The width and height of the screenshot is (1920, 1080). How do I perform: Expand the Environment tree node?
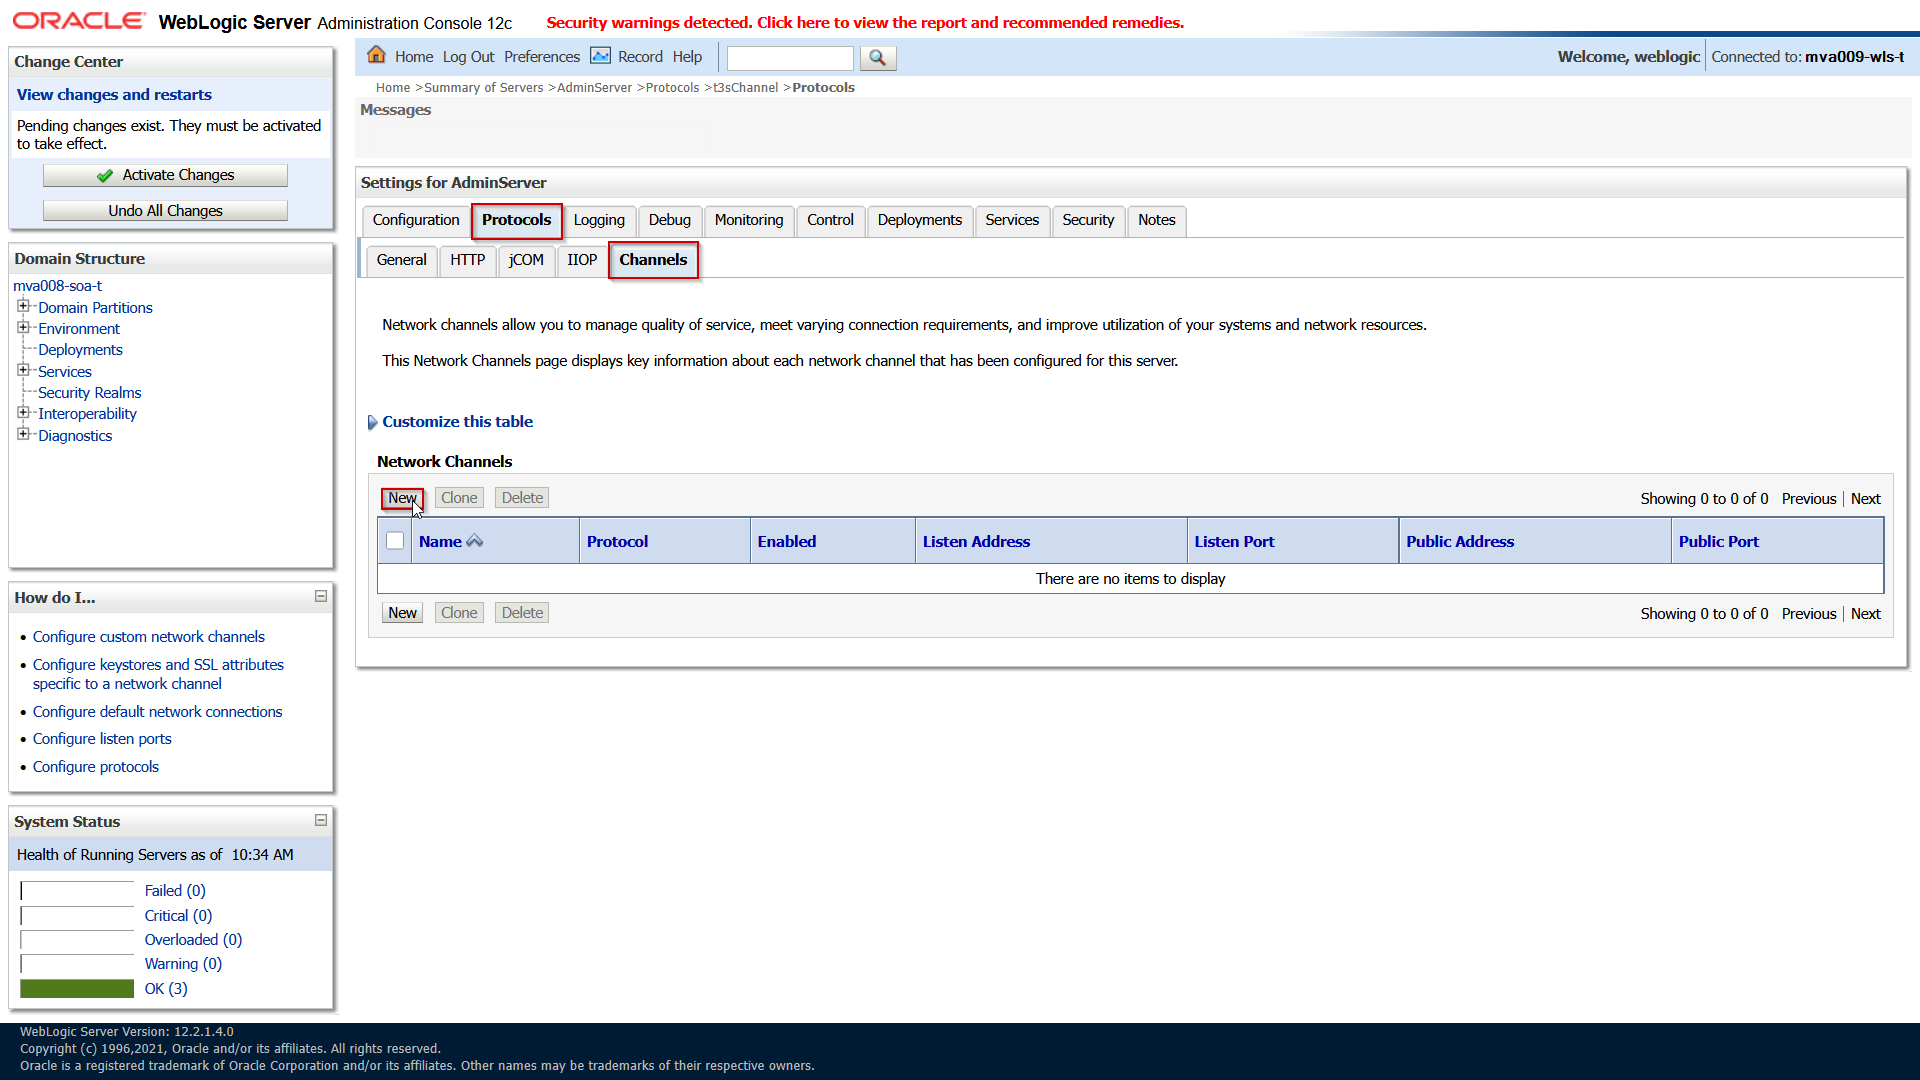point(23,327)
